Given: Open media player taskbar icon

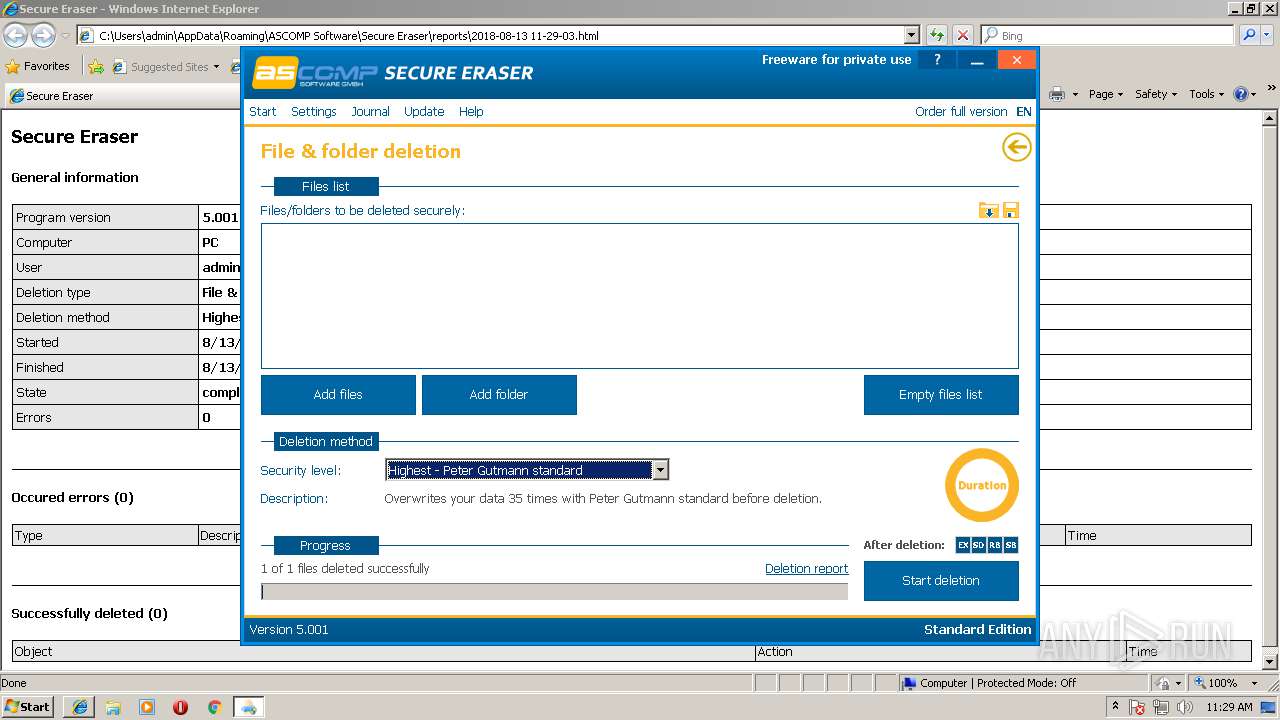Looking at the screenshot, I should 146,707.
